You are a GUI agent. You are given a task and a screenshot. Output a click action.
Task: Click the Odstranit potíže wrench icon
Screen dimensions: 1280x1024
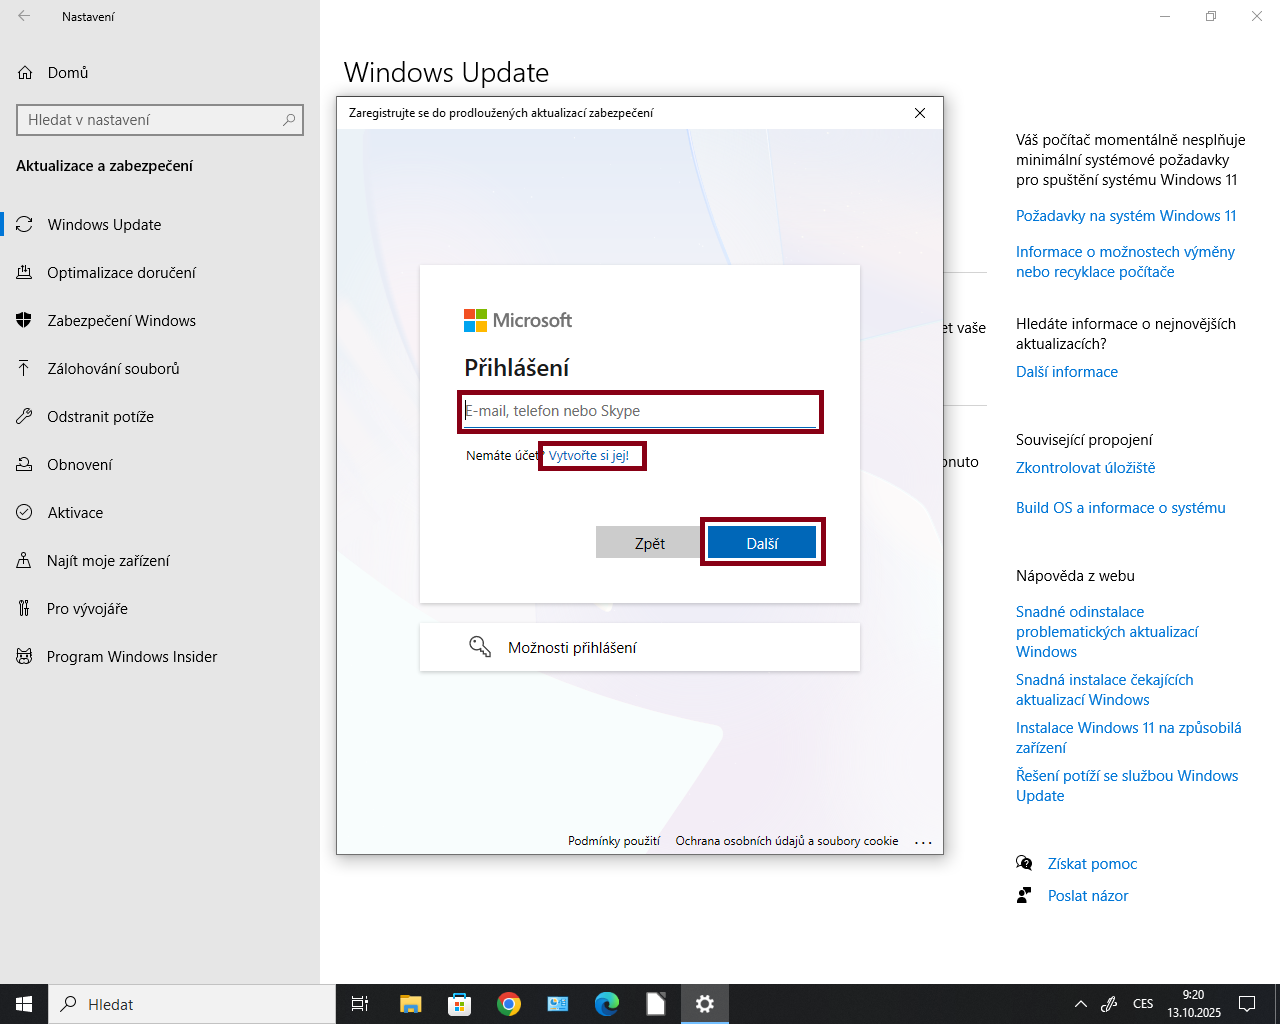point(24,417)
